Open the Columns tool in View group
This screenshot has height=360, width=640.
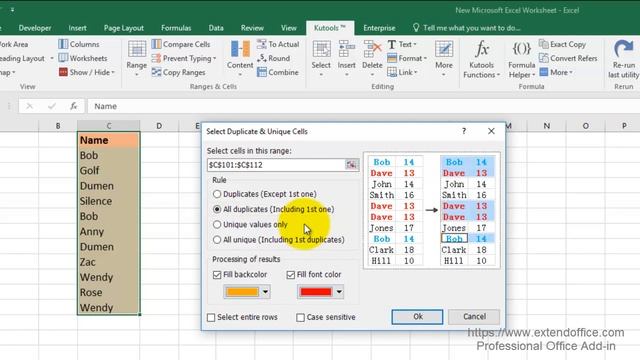point(79,44)
